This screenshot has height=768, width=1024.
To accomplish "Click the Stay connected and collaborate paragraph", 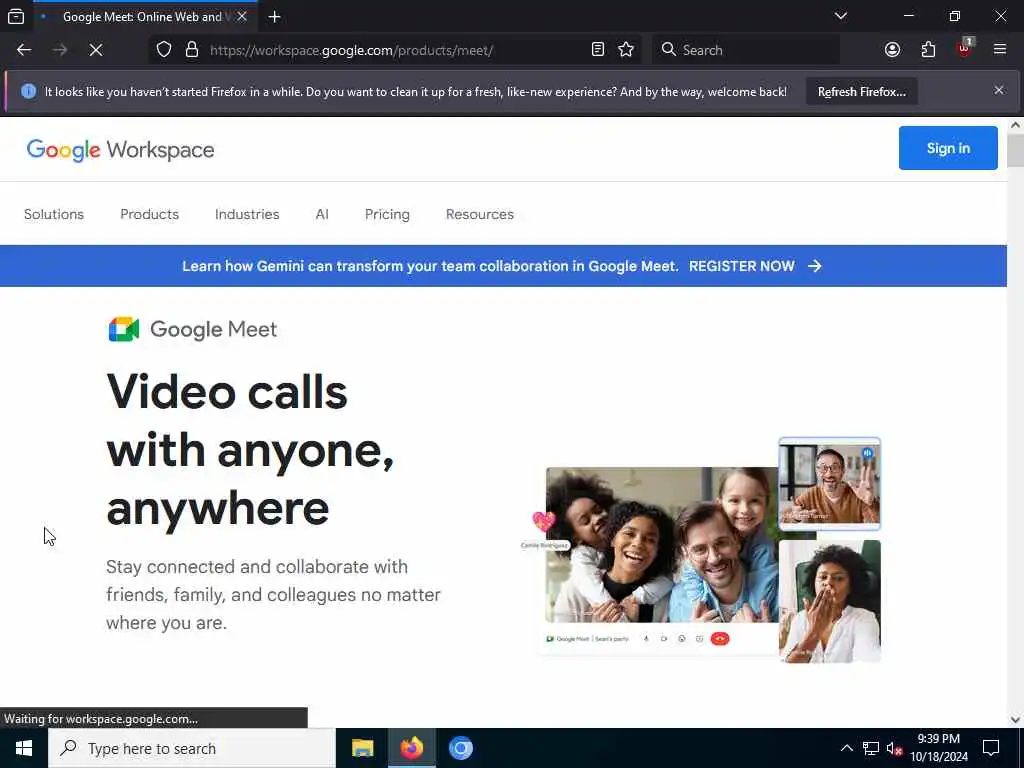I will coord(273,594).
